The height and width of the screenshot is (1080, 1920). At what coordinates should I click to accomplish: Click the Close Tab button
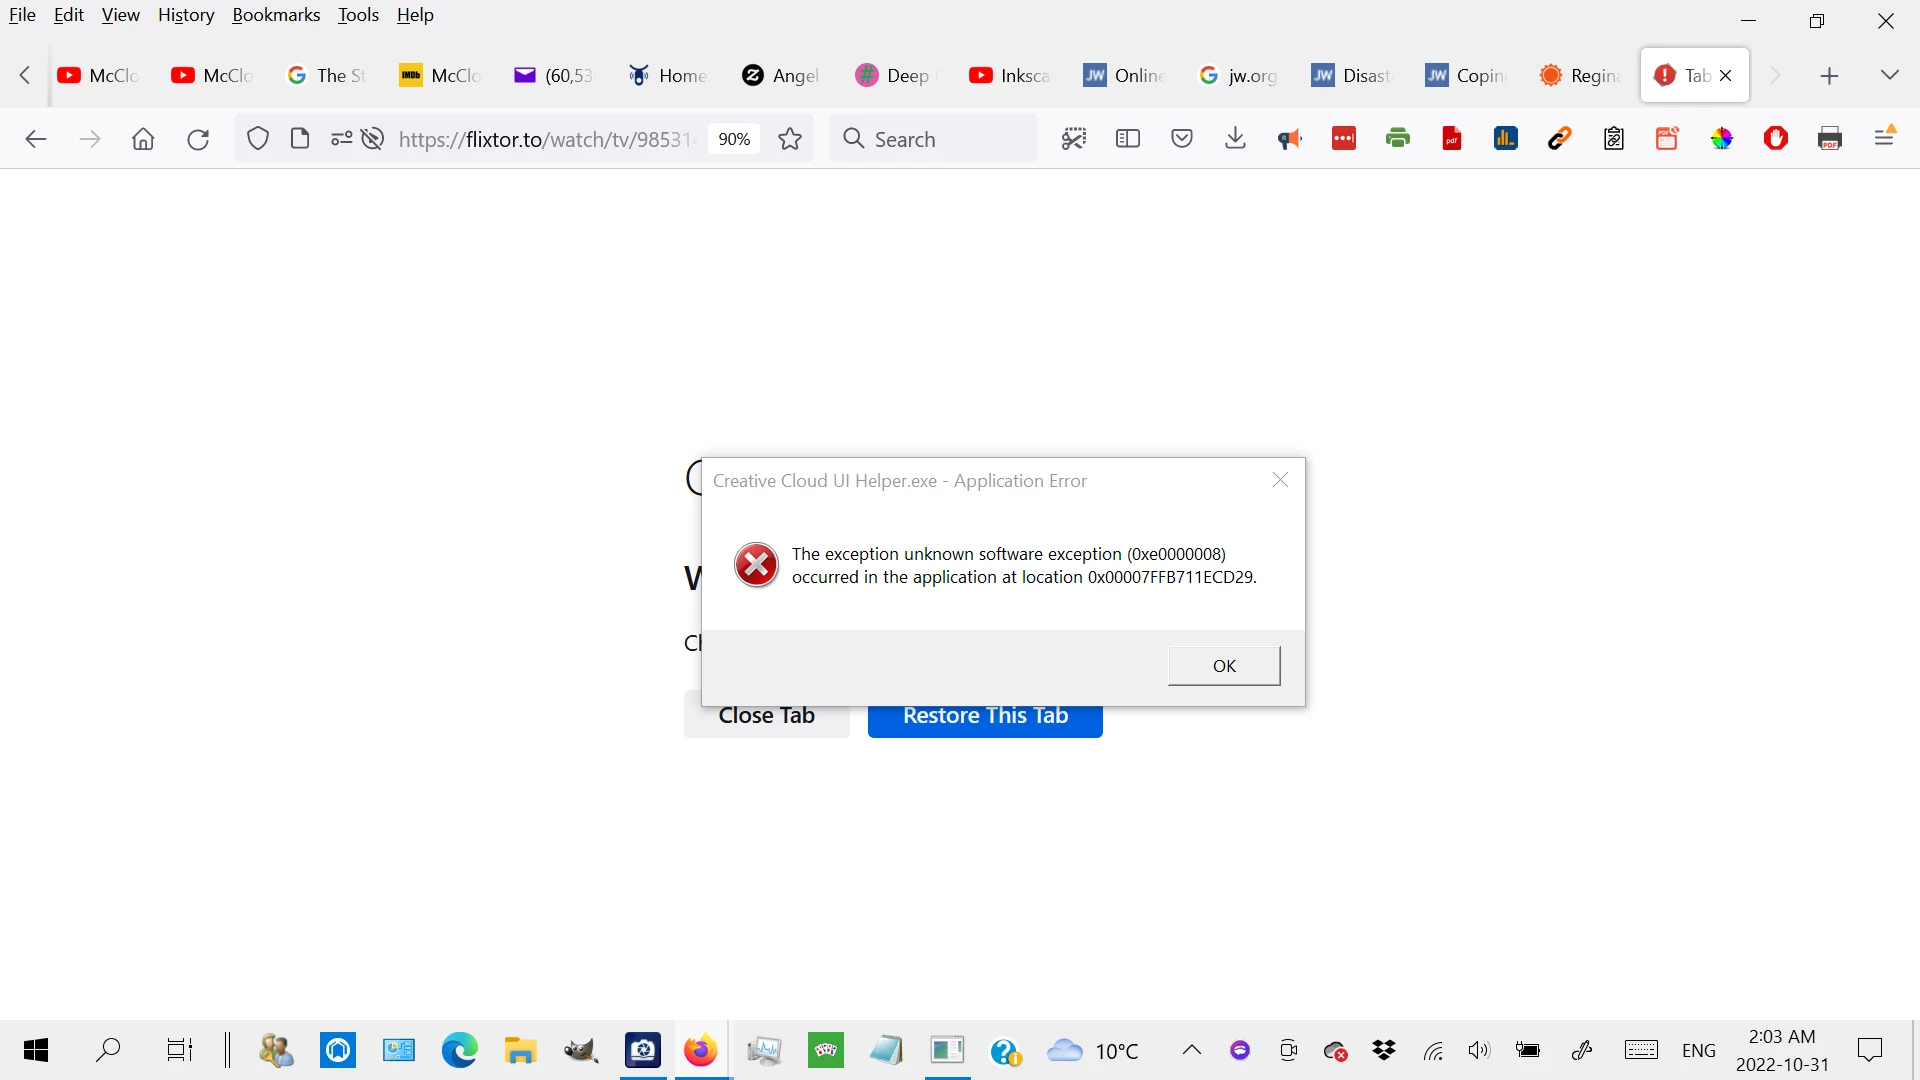766,721
